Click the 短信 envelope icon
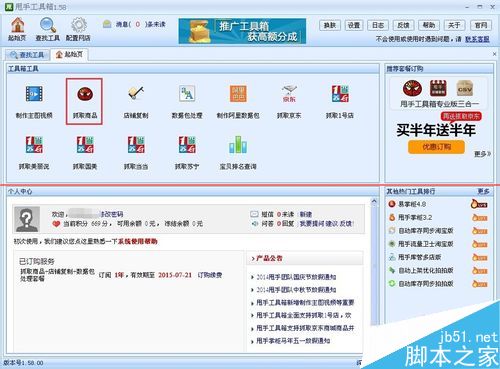The image size is (500, 369). [254, 214]
